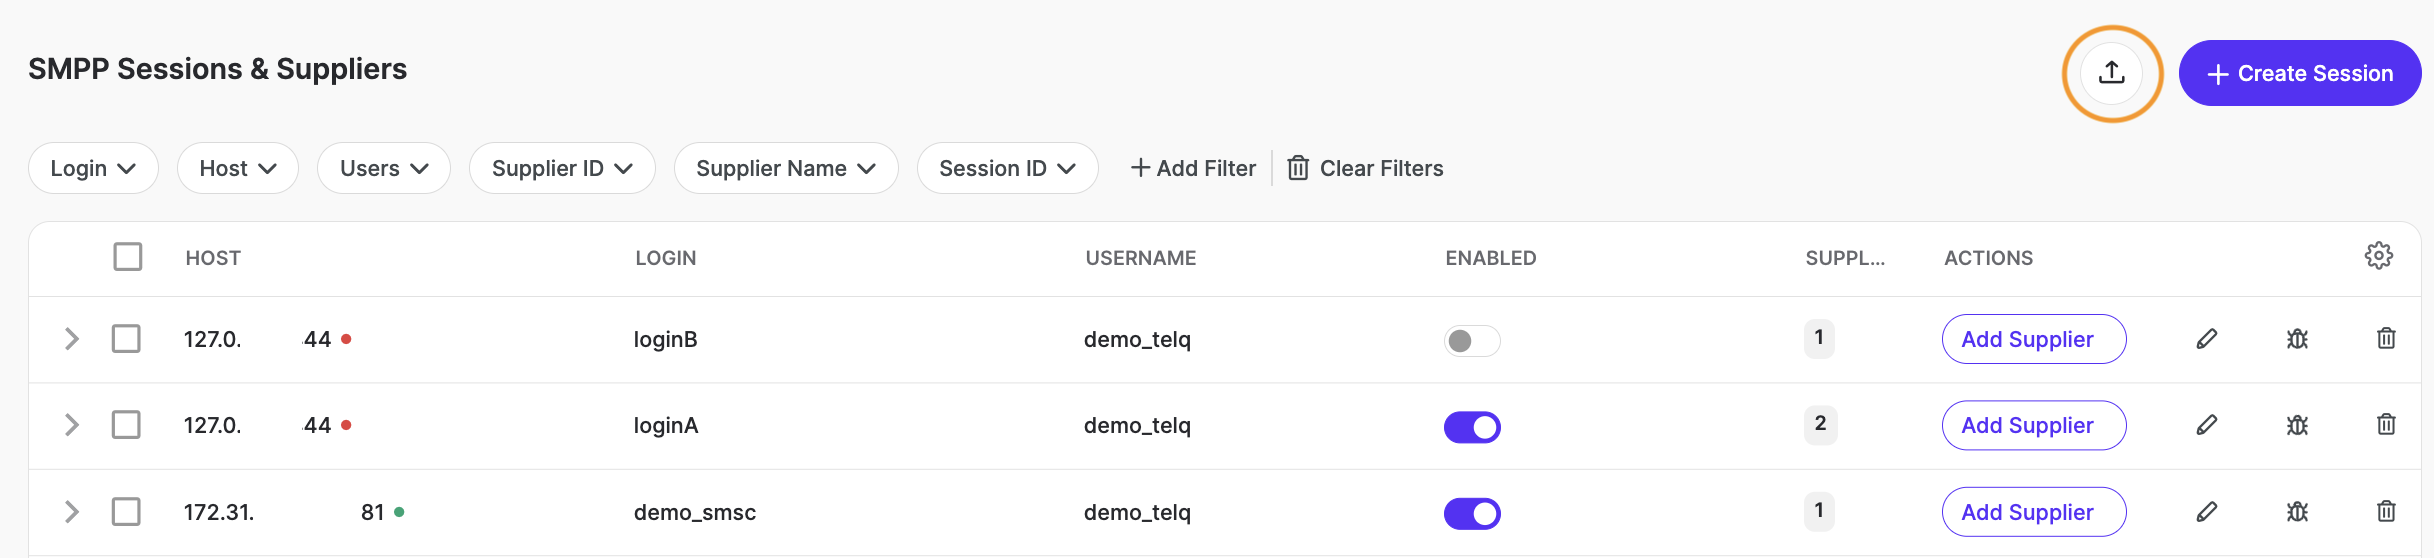Image resolution: width=2434 pixels, height=558 pixels.
Task: Enable the loginB session toggle
Action: 1471,341
